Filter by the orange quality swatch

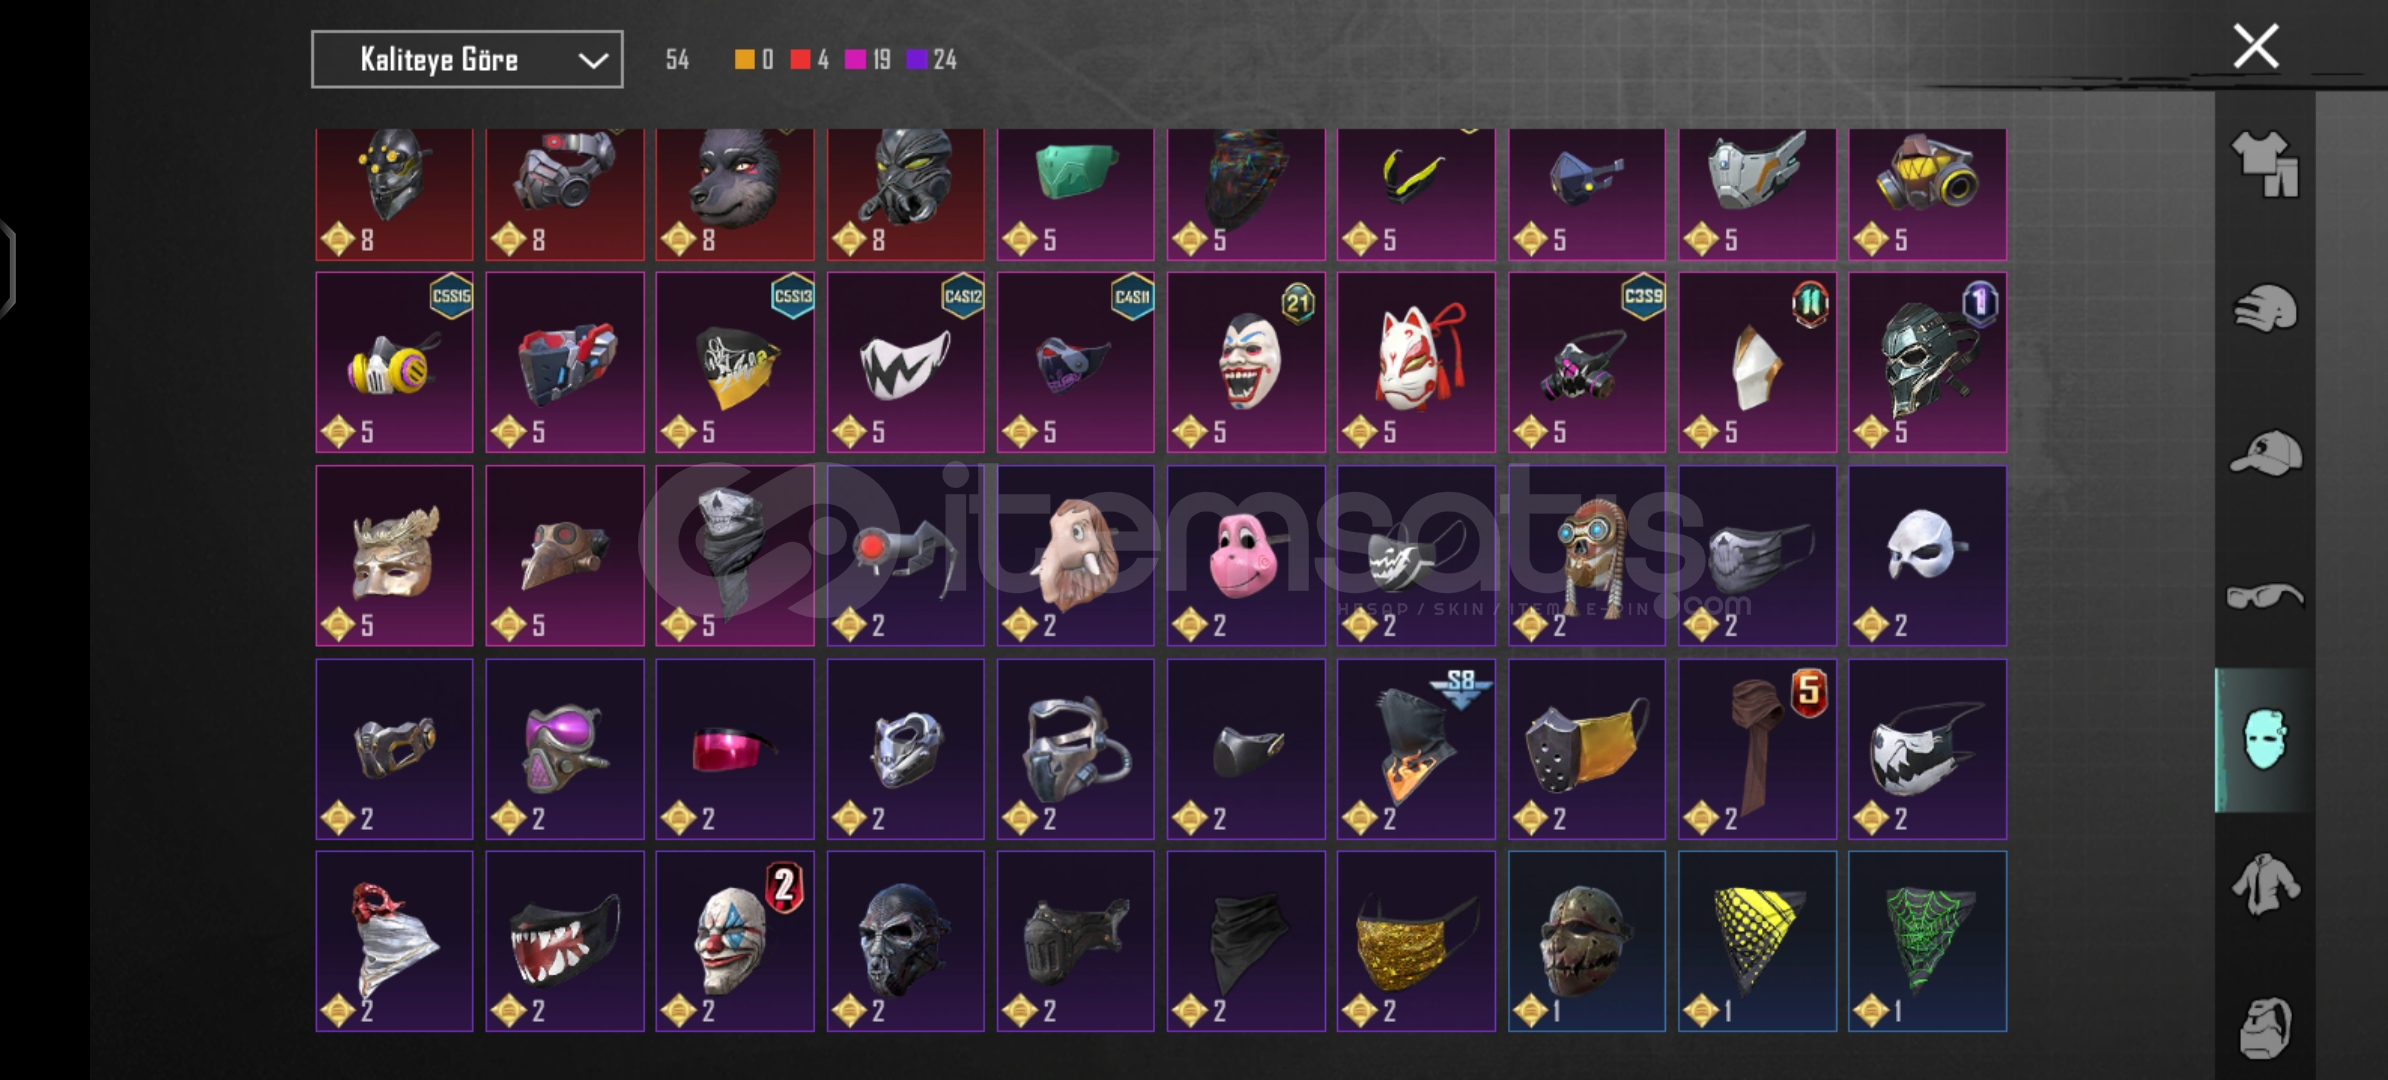pos(744,60)
